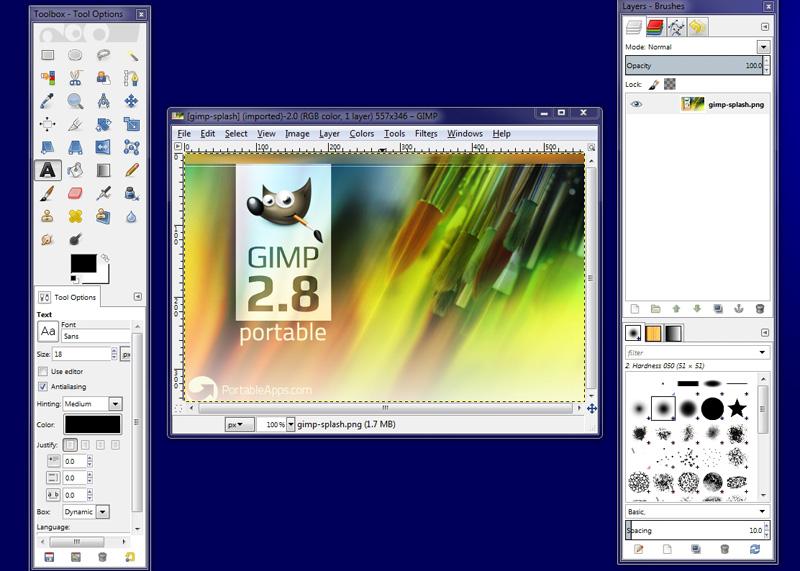Select the Rectangle Select tool
The image size is (800, 571).
tap(48, 55)
